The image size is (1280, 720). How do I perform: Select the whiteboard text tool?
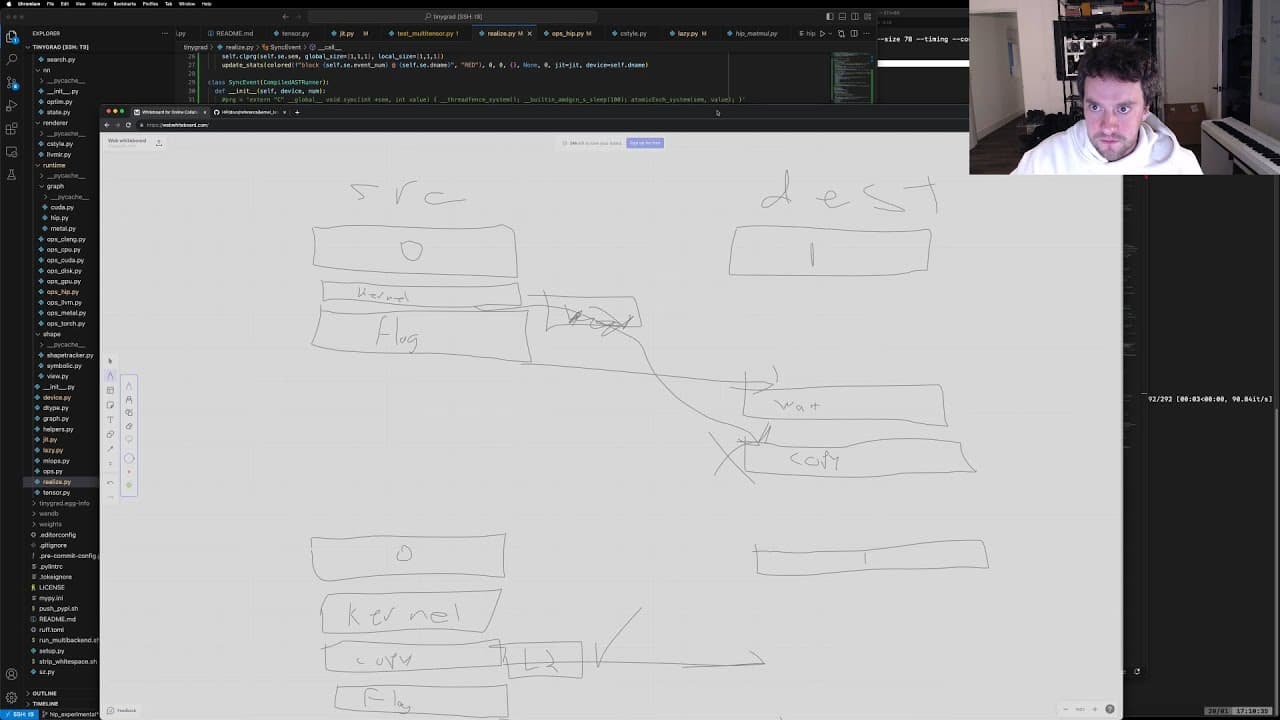110,419
